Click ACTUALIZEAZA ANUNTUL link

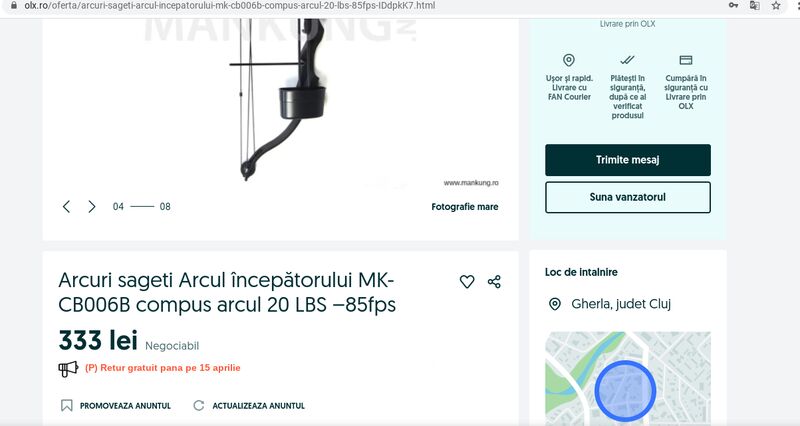coord(259,406)
